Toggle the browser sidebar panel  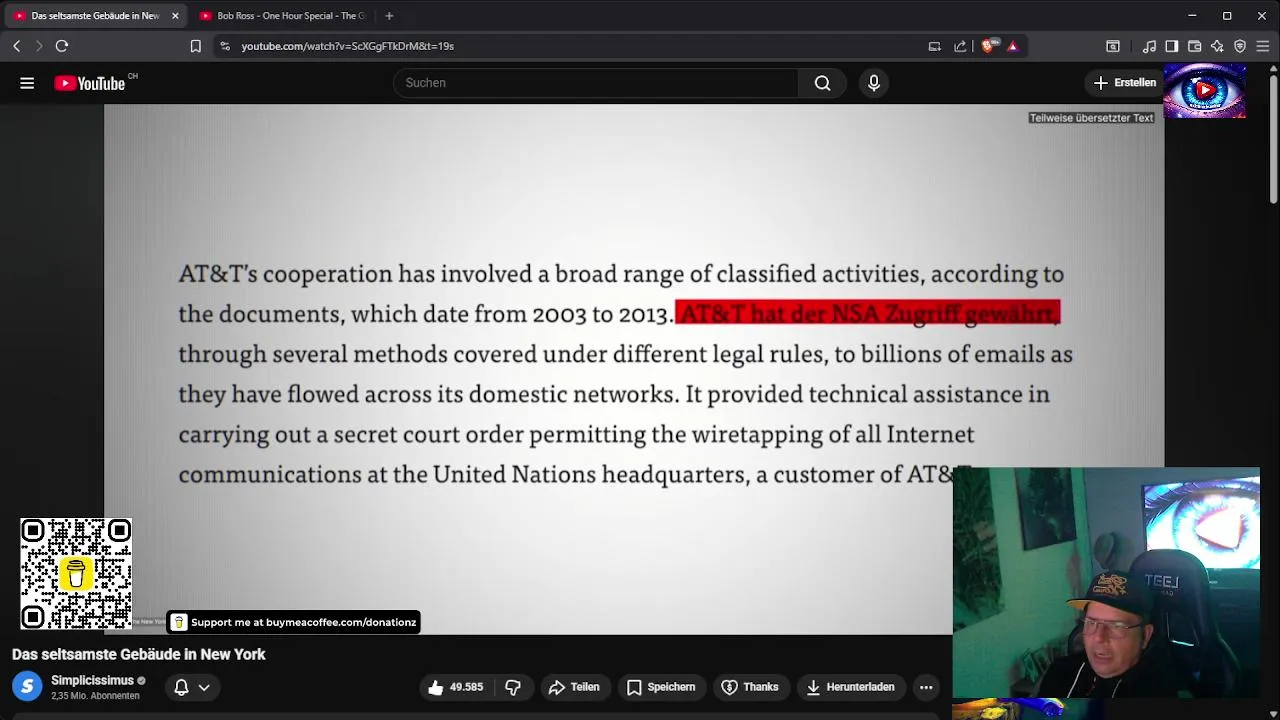pos(1172,46)
